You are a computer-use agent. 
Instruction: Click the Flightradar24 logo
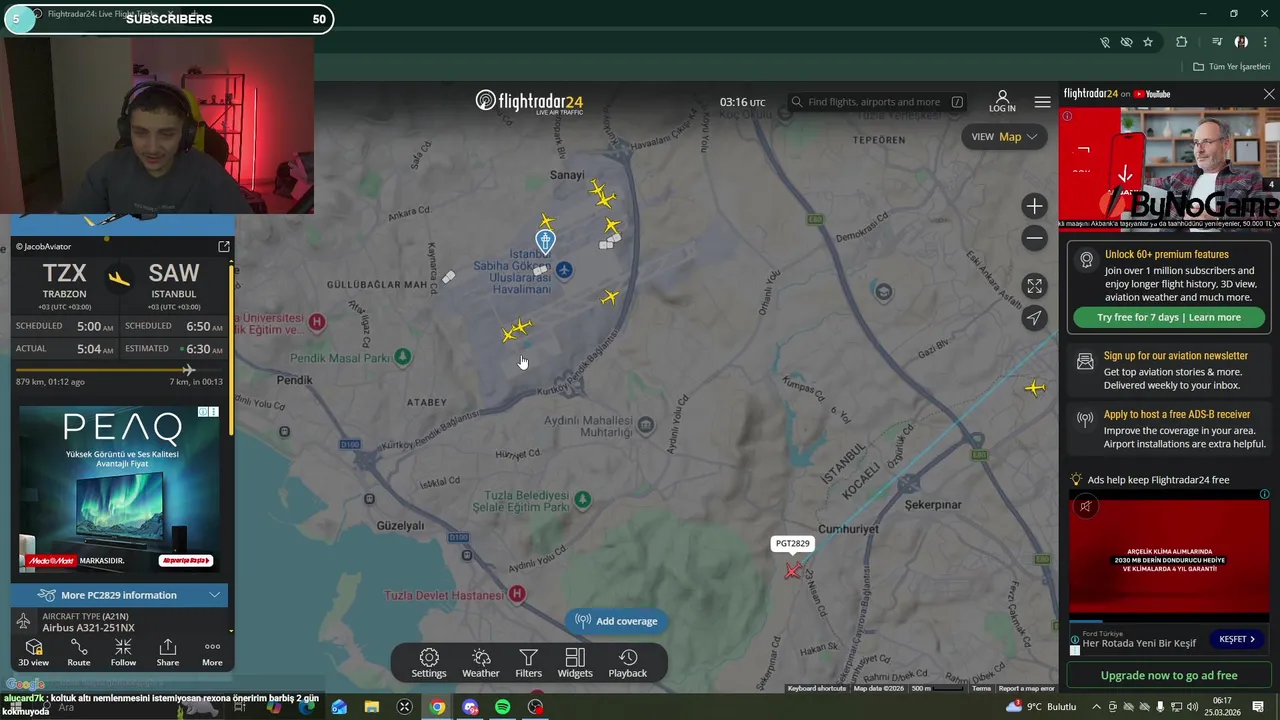pyautogui.click(x=529, y=102)
